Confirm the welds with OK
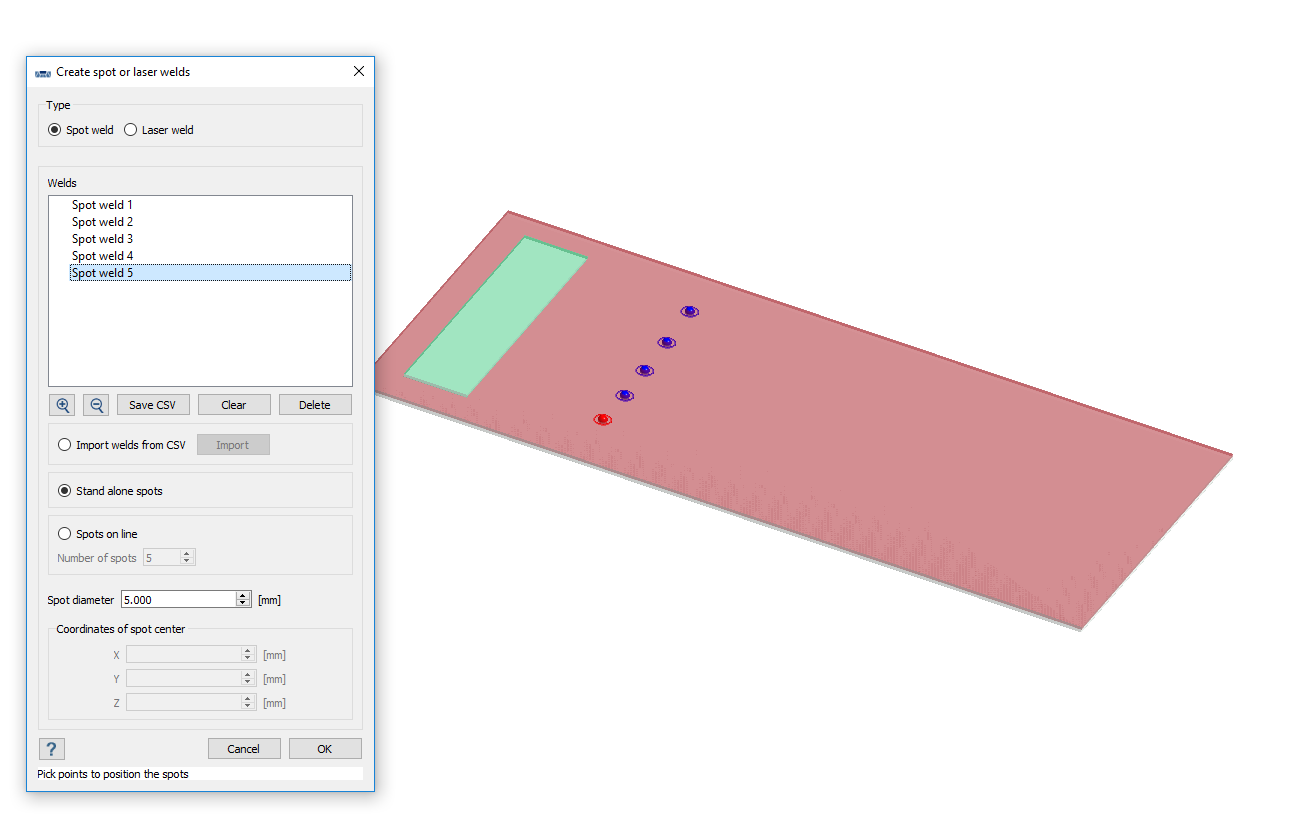The height and width of the screenshot is (823, 1292). [x=325, y=749]
